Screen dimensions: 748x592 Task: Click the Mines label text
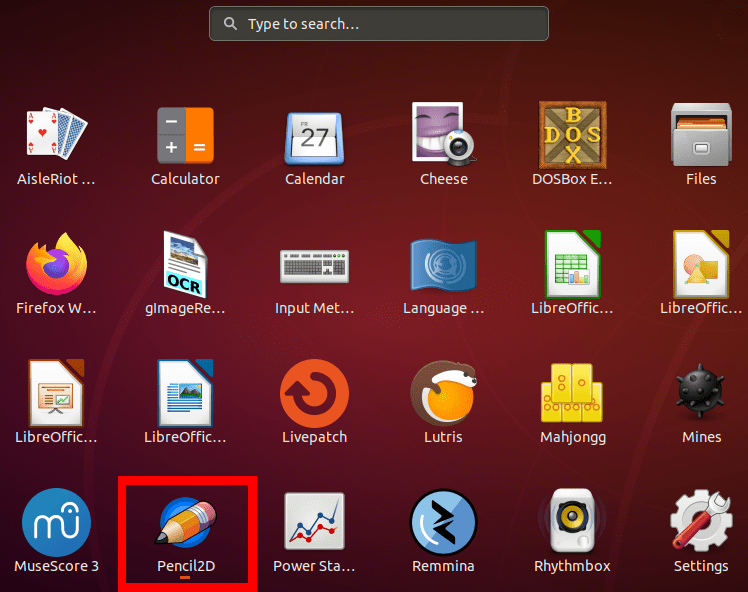pyautogui.click(x=701, y=437)
